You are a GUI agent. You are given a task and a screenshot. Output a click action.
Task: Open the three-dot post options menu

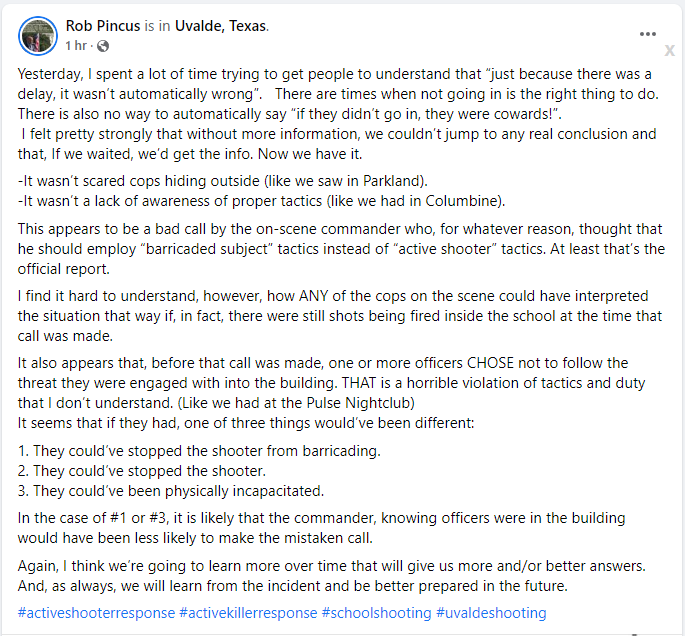(x=647, y=34)
